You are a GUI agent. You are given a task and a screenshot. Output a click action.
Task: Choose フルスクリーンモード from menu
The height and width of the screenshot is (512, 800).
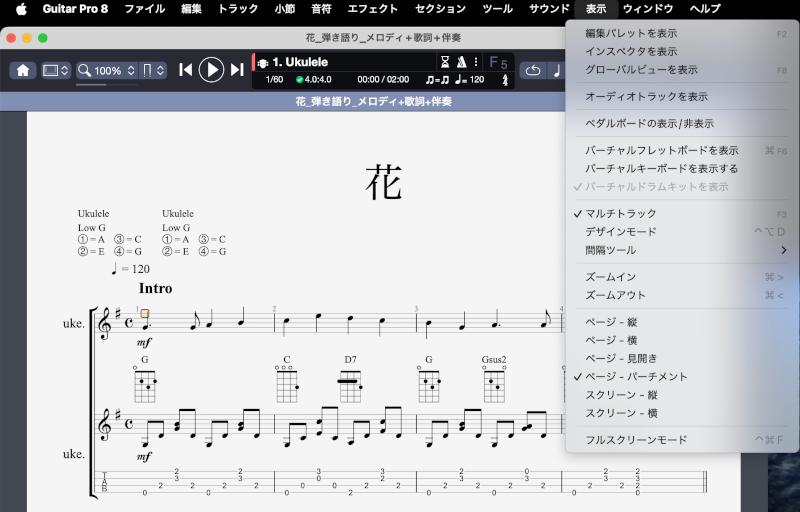[x=636, y=440]
